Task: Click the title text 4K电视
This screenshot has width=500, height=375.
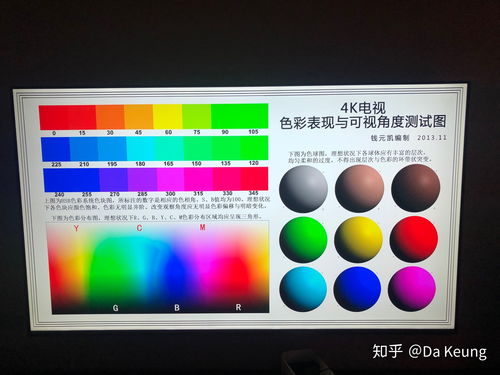Action: pyautogui.click(x=363, y=108)
